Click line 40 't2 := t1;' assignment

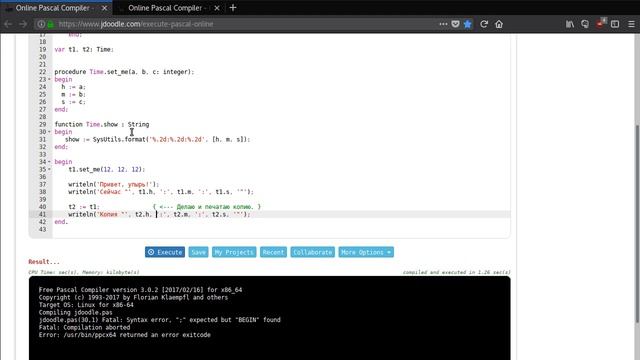point(84,207)
